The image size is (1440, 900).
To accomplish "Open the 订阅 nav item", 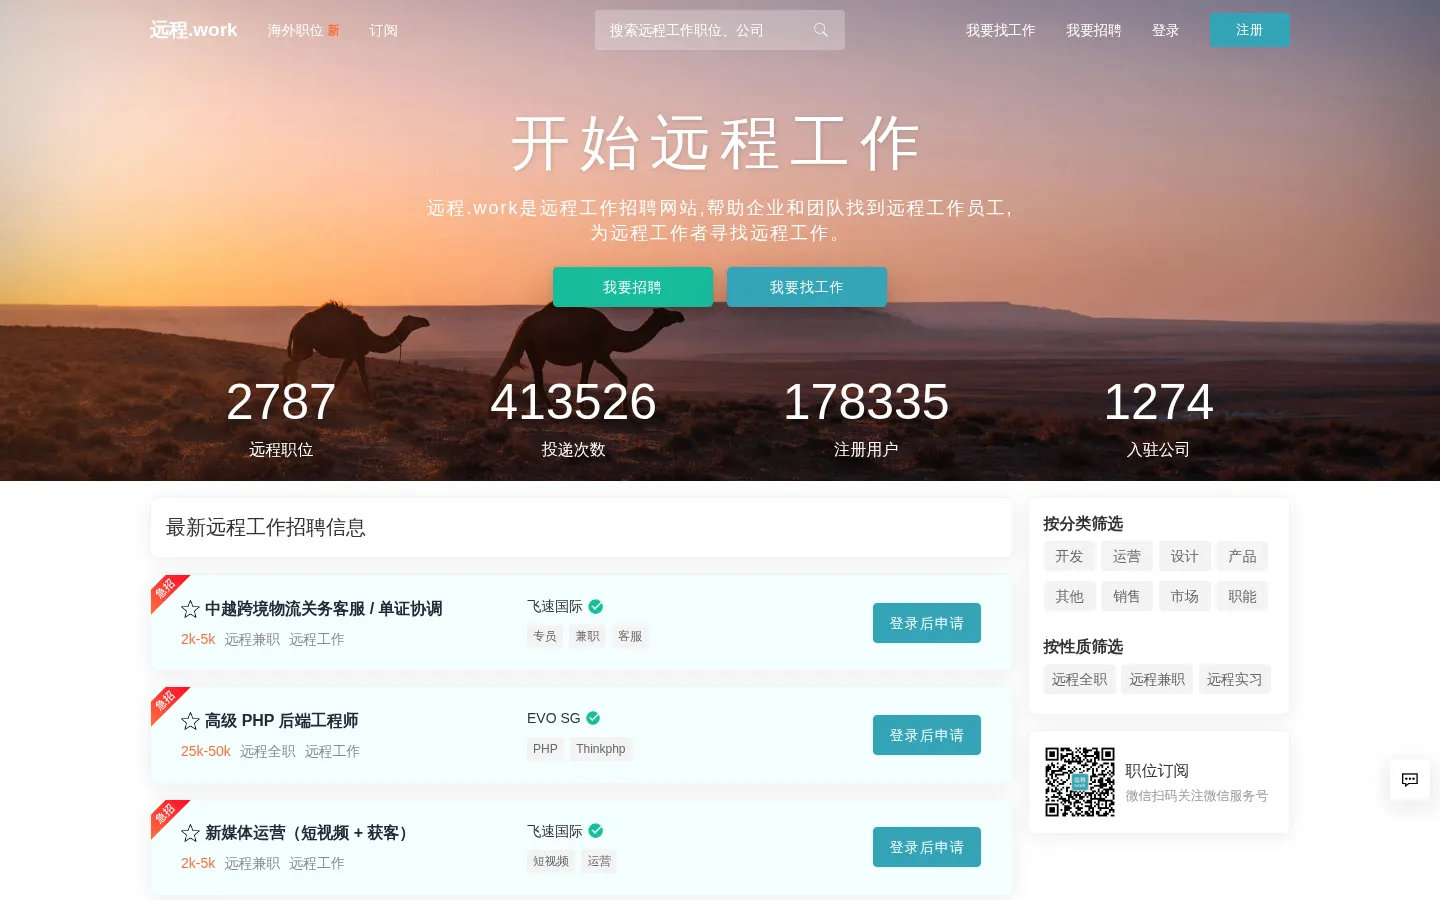I will 383,31.
